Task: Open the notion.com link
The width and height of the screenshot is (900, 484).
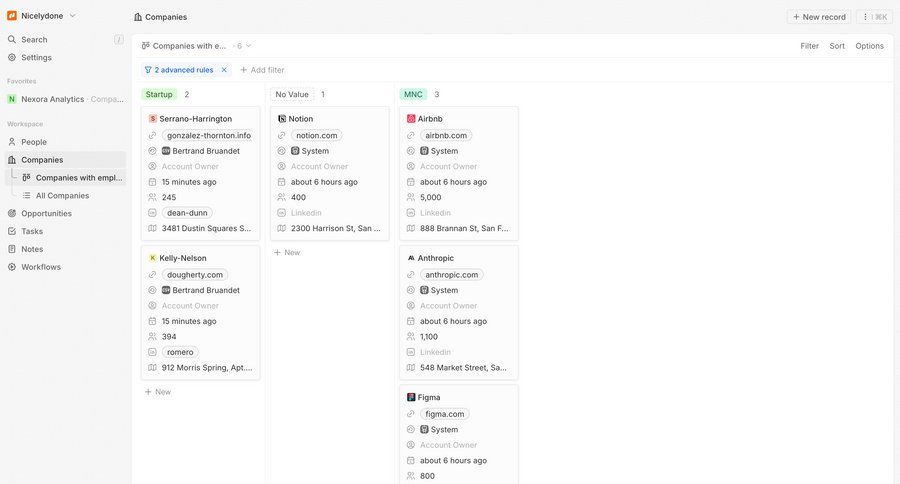Action: click(x=317, y=135)
